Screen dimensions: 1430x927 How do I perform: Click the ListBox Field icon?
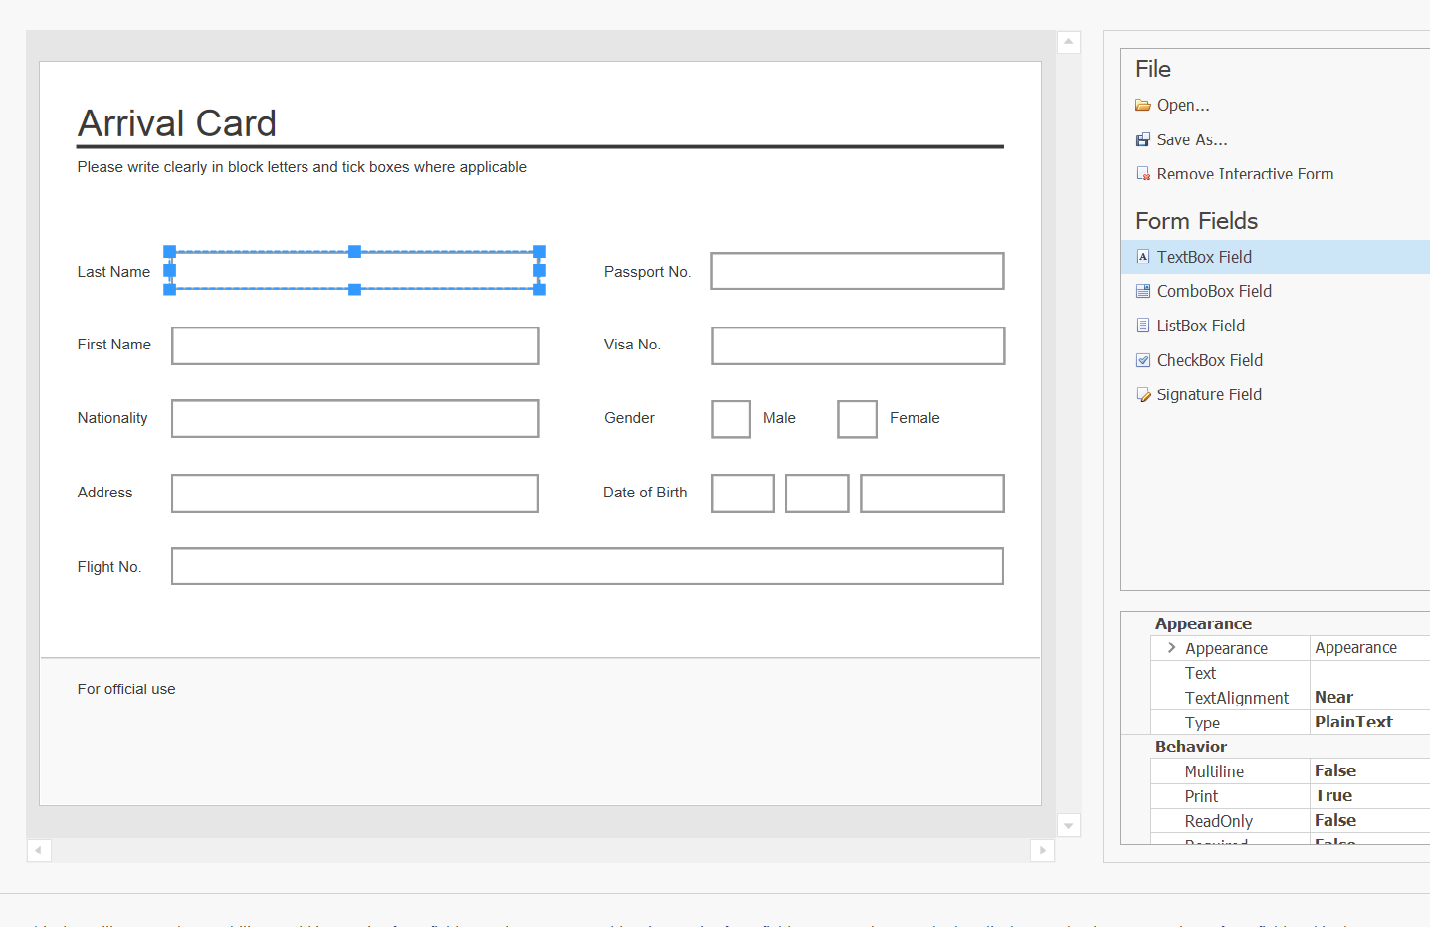1143,325
